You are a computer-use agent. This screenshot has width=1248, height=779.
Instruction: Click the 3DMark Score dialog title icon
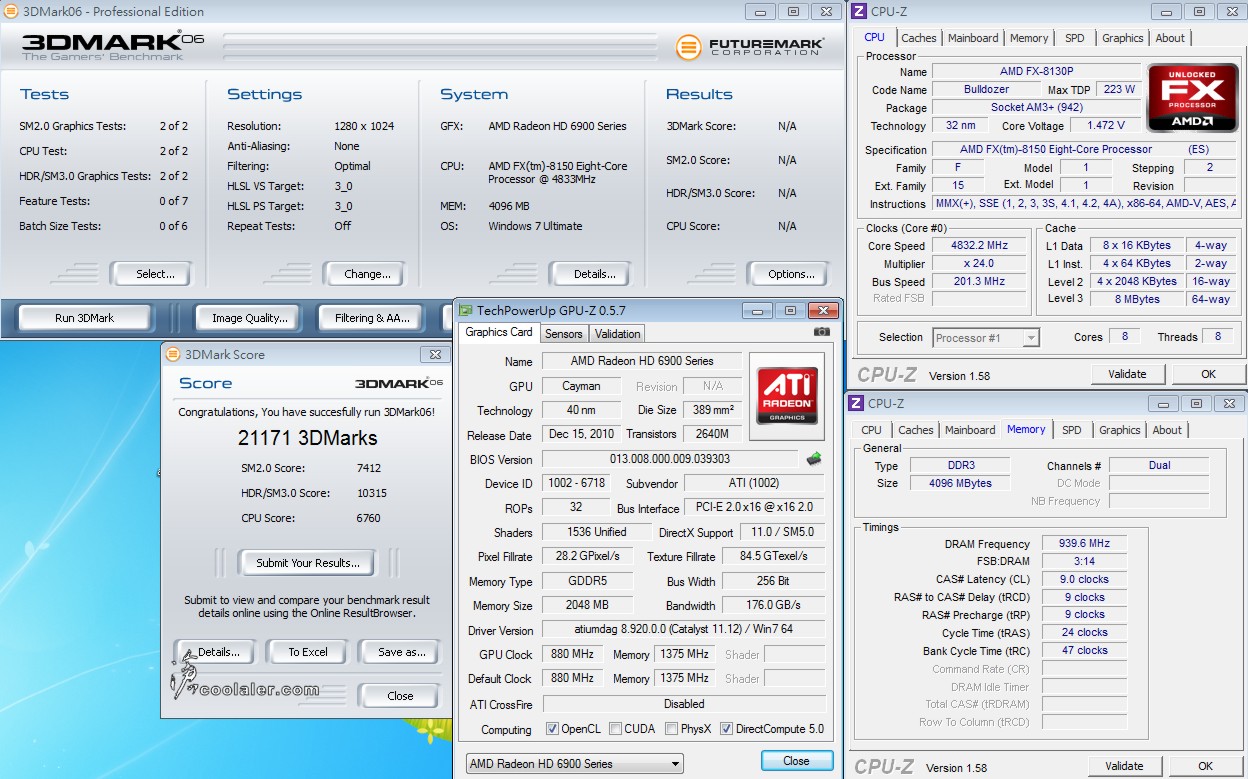(173, 354)
